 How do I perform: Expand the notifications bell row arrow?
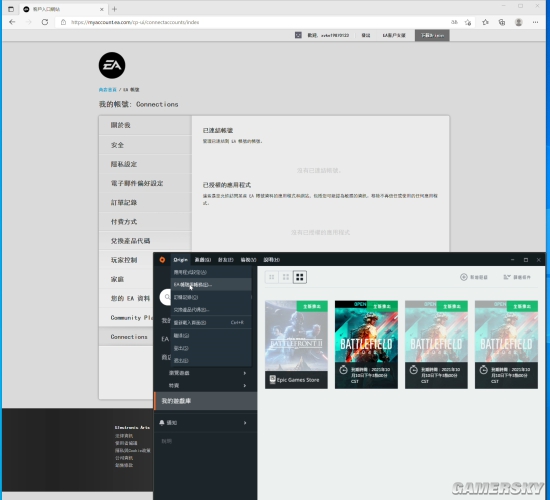[x=245, y=423]
